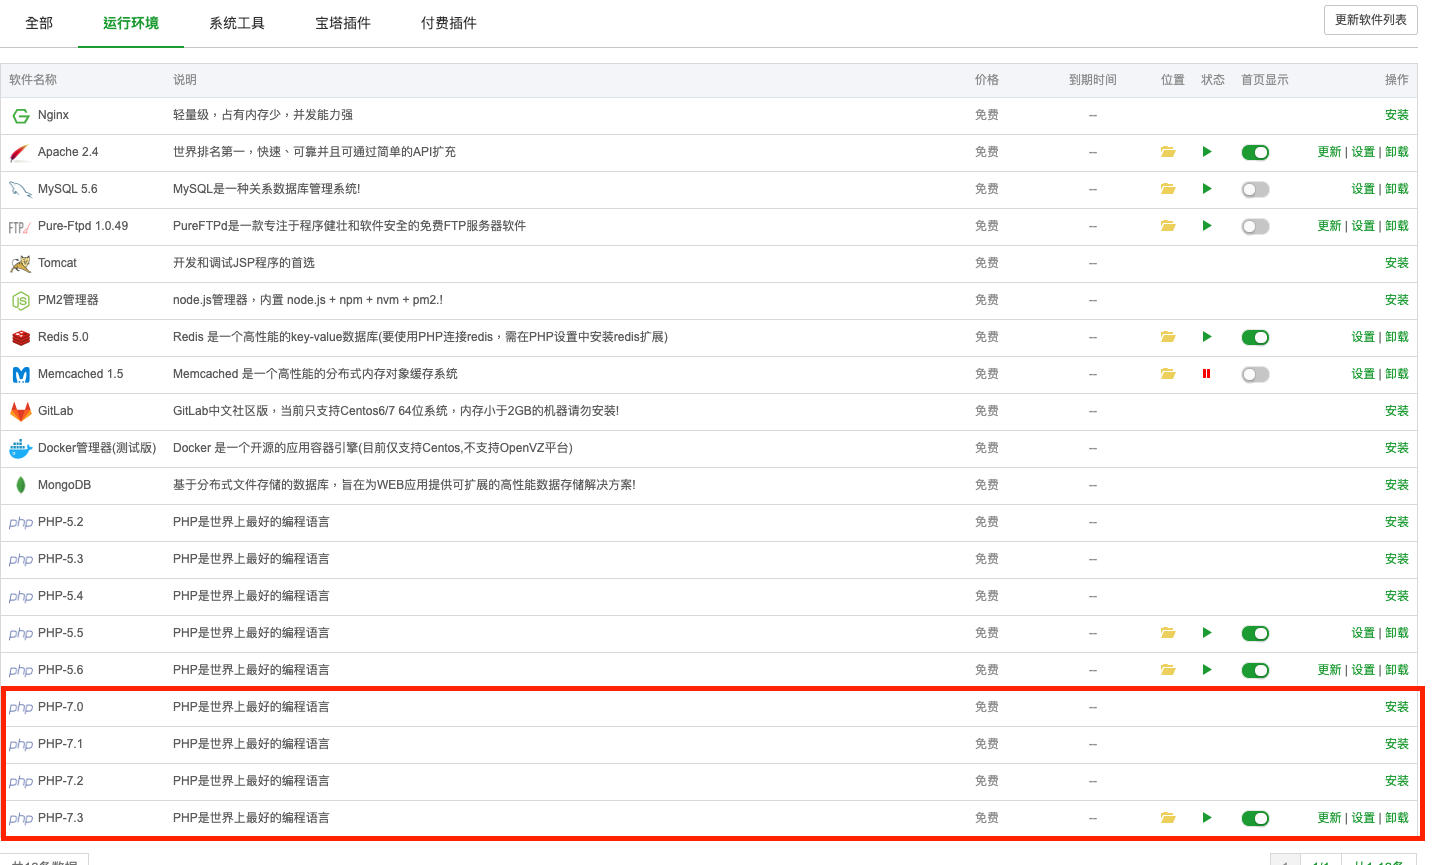Click 卸载 link for Pure-Ftpd 1.0.49
The width and height of the screenshot is (1433, 865).
click(1397, 226)
